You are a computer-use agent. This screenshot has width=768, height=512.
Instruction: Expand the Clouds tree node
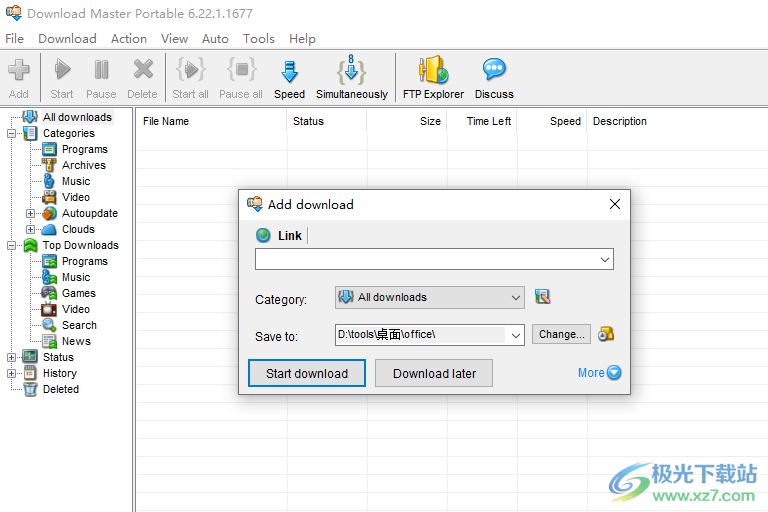(30, 229)
